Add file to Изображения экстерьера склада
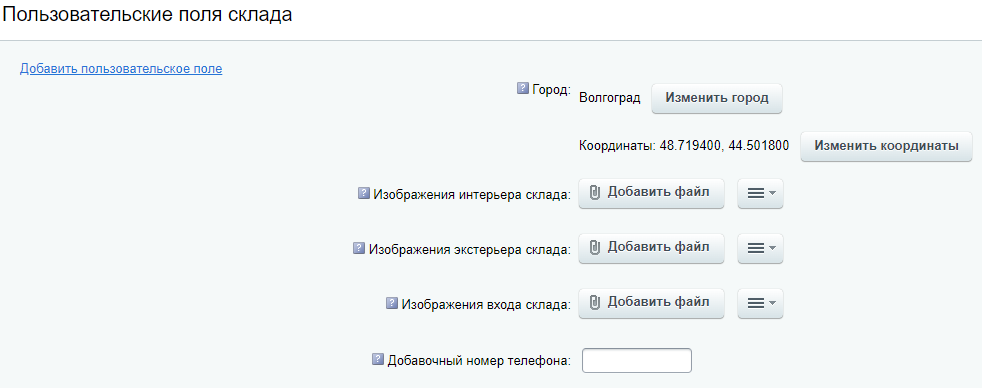982x388 pixels. click(651, 248)
